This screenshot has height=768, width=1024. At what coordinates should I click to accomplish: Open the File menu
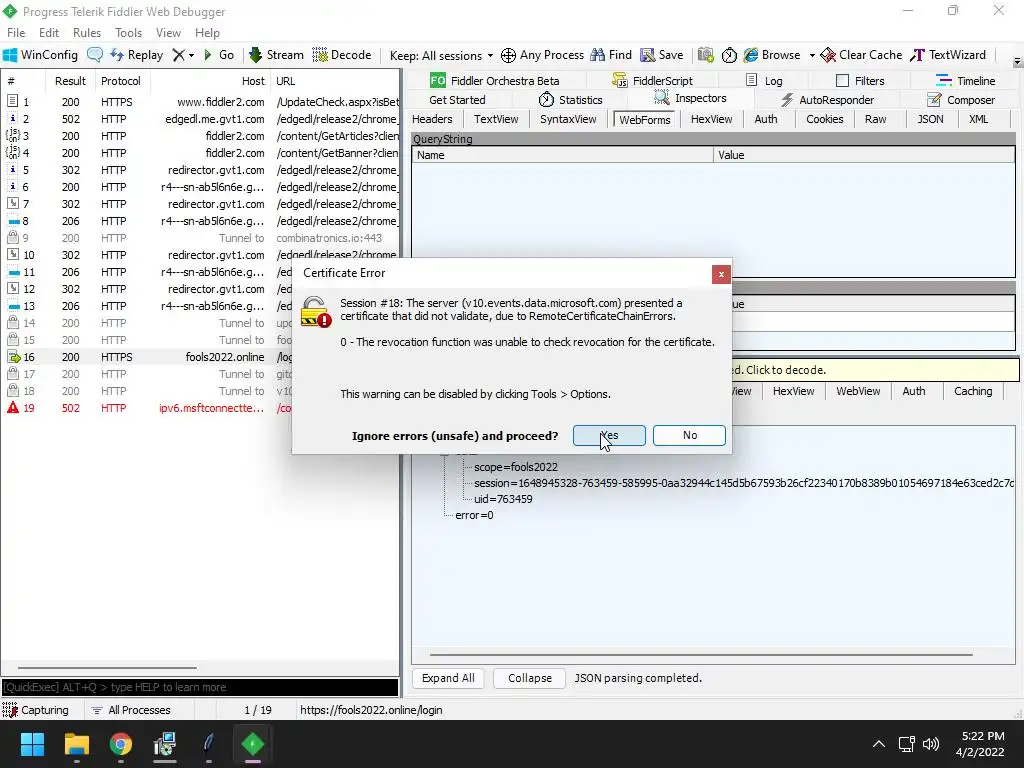coord(16,33)
